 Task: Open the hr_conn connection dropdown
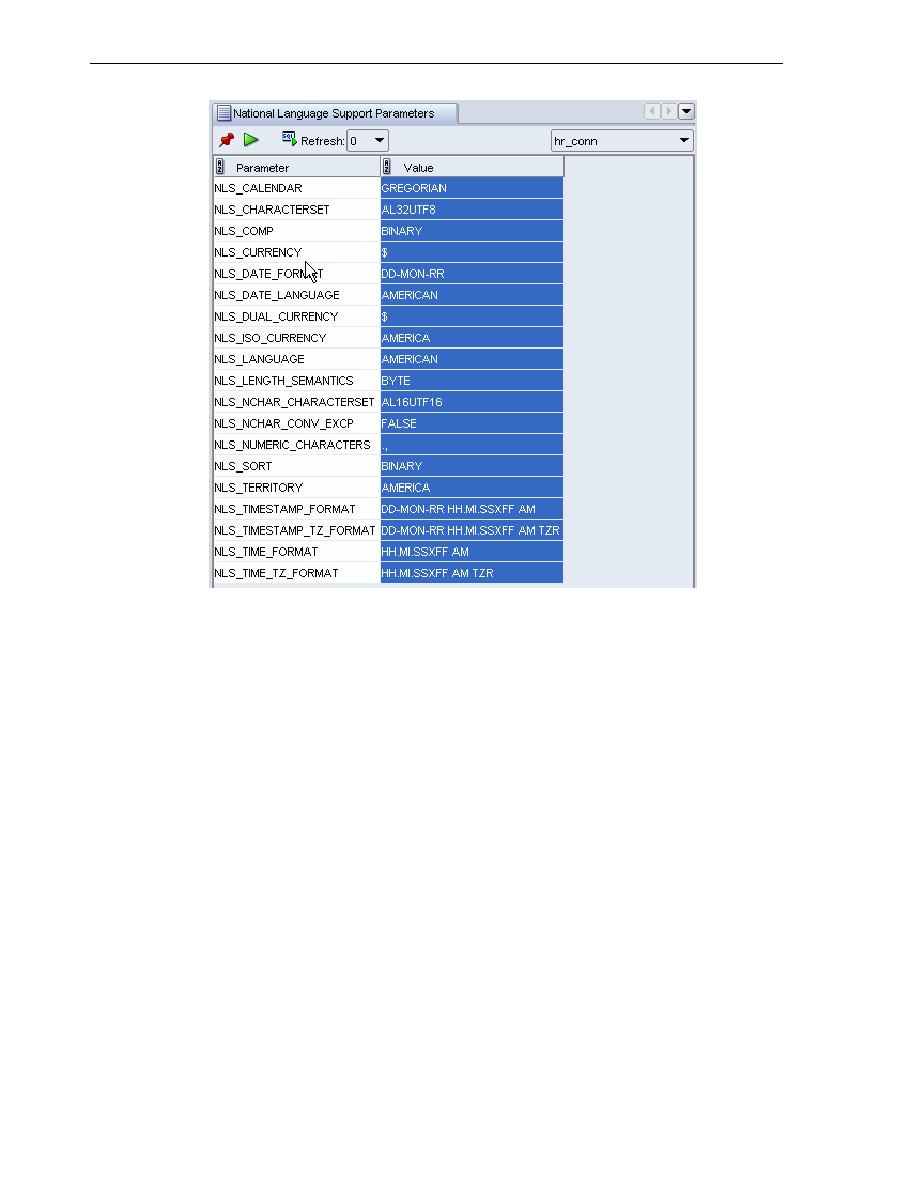pos(622,141)
